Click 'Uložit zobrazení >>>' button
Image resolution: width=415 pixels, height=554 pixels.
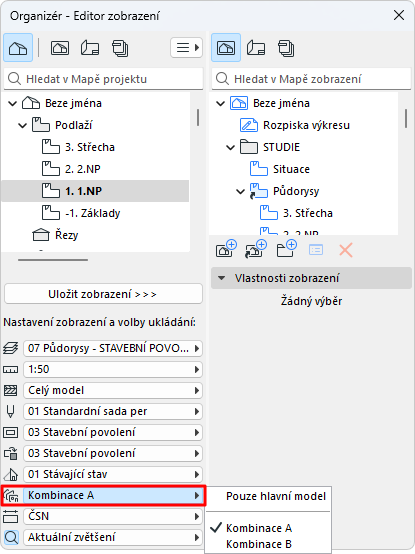coord(103,294)
